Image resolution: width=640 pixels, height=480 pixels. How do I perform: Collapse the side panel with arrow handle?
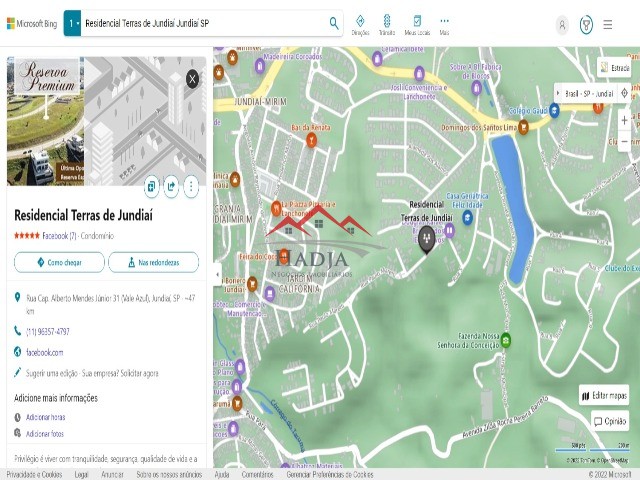coord(218,274)
